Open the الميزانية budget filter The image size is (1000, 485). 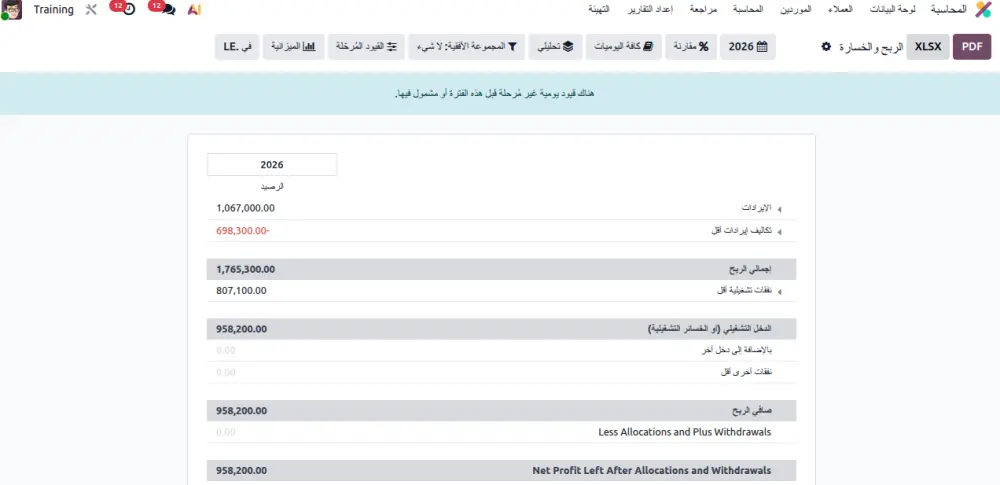(293, 47)
